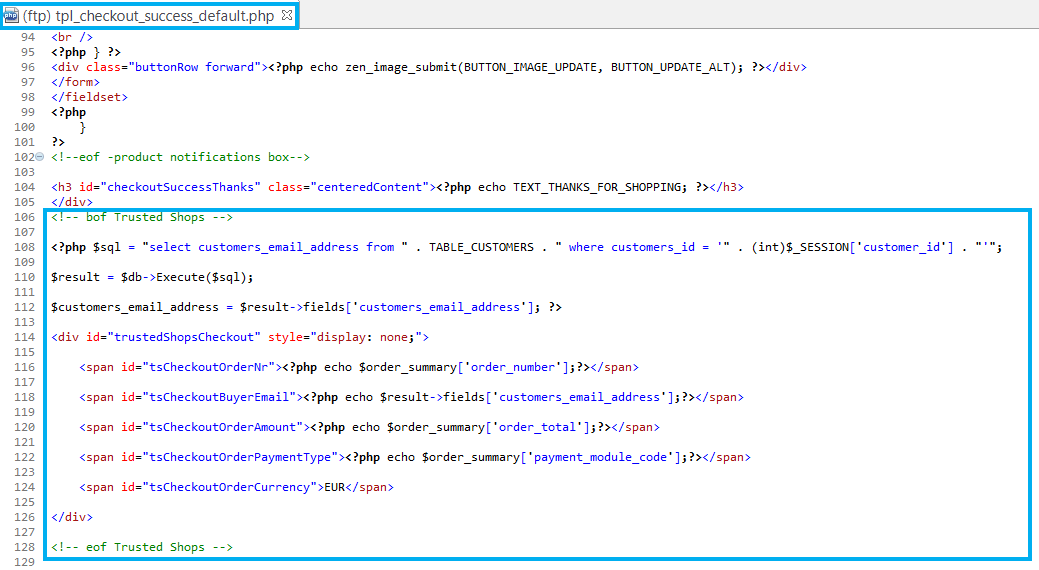
Task: Click the 'tsCheckoutOrderCurrency' span id text
Action: (x=229, y=487)
